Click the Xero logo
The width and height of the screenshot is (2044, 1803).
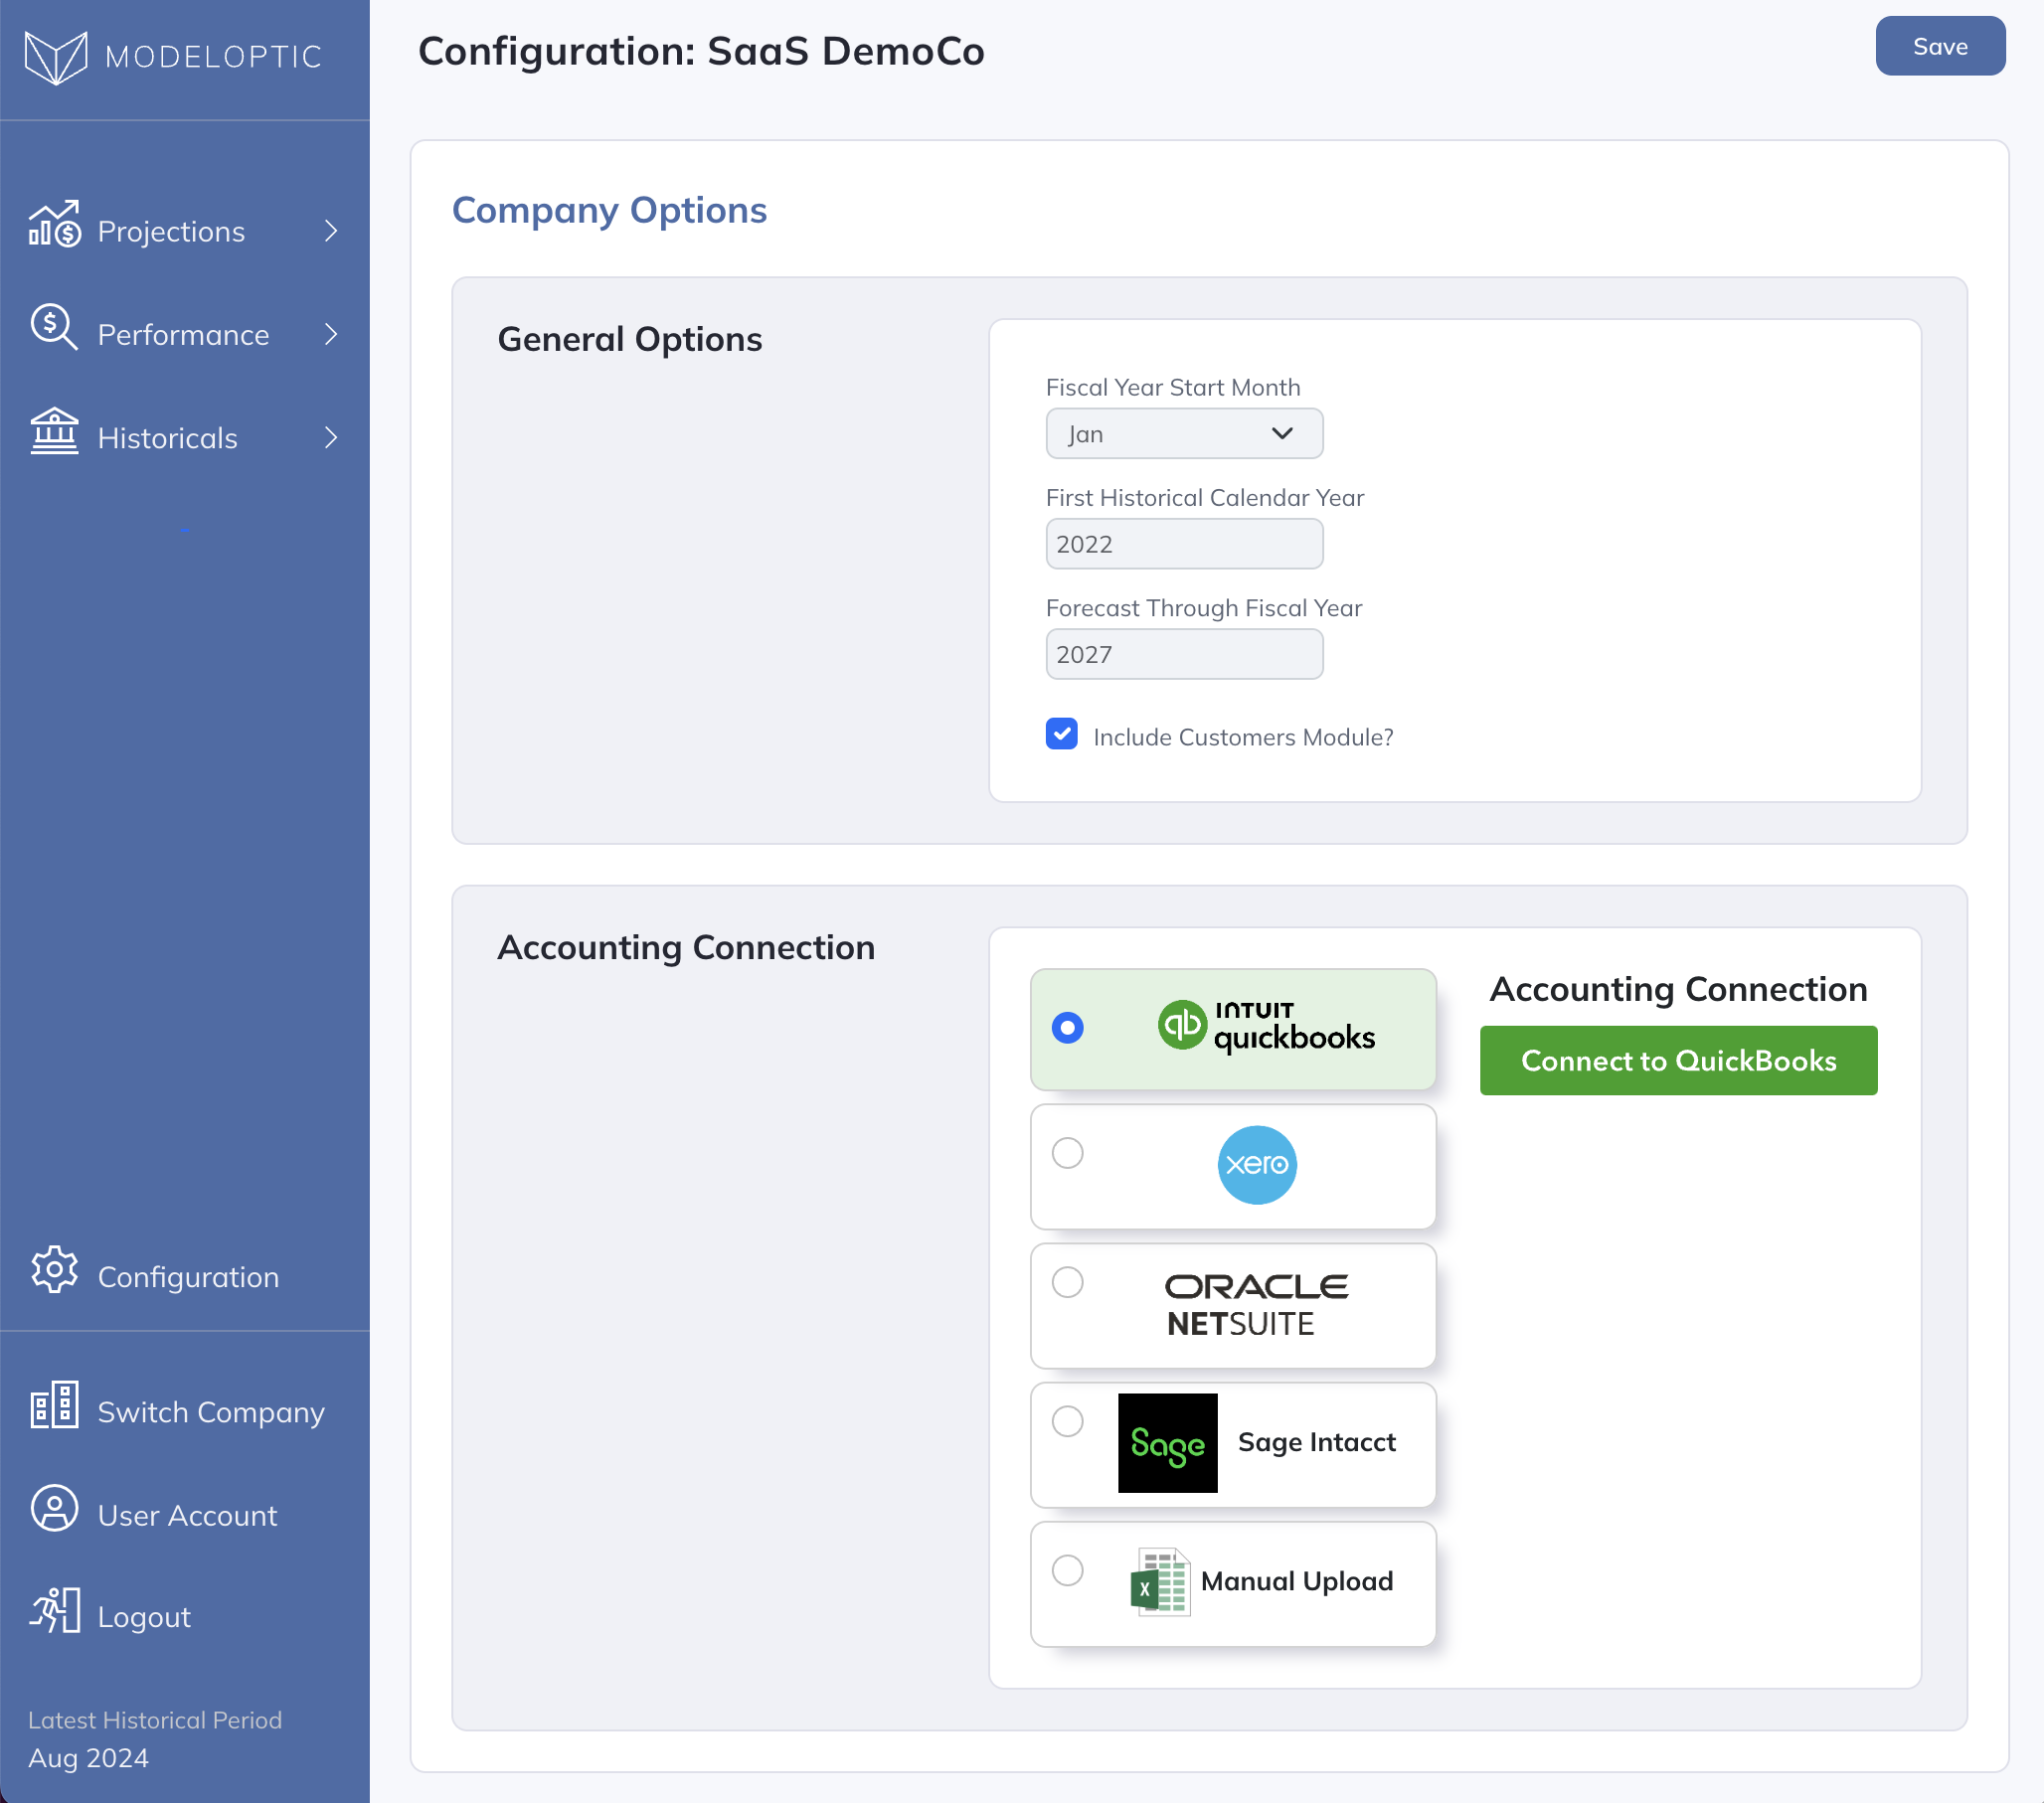point(1257,1165)
